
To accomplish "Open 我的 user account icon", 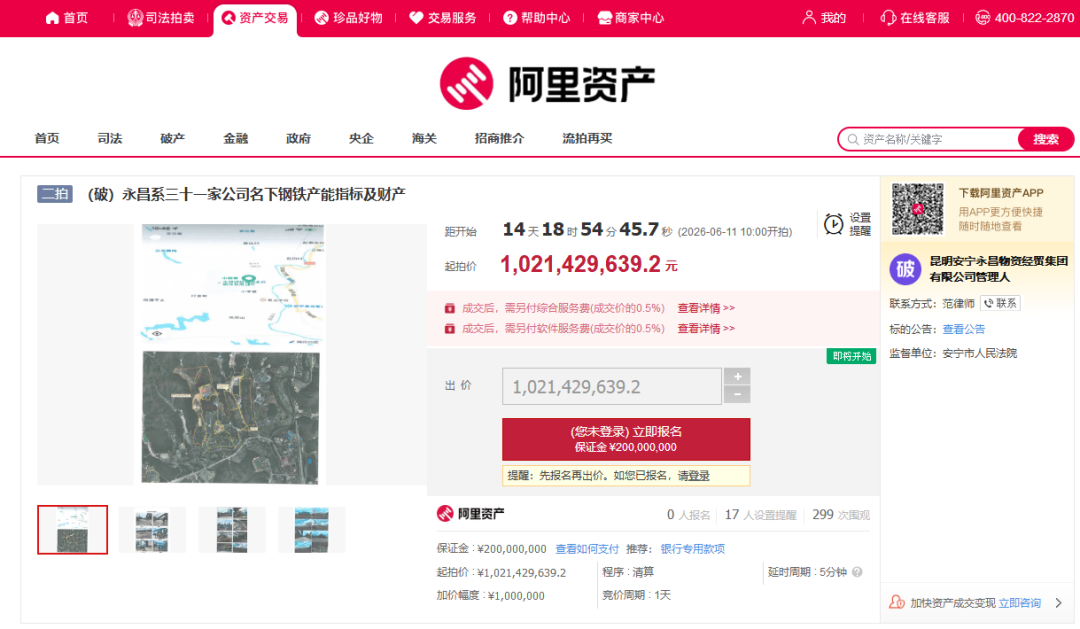I will [x=809, y=18].
